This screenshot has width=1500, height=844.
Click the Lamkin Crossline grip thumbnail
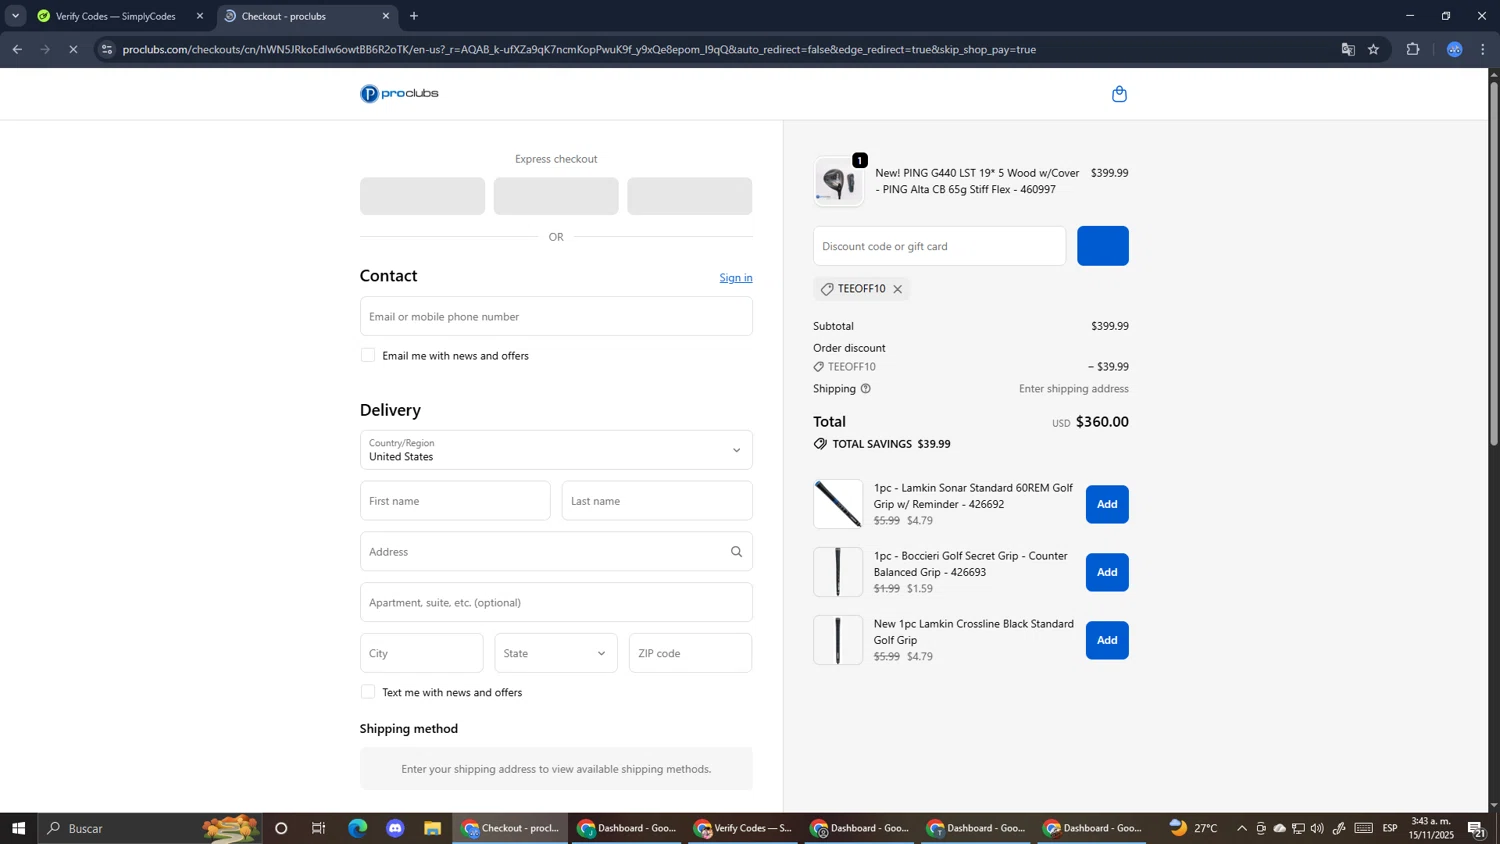tap(838, 640)
